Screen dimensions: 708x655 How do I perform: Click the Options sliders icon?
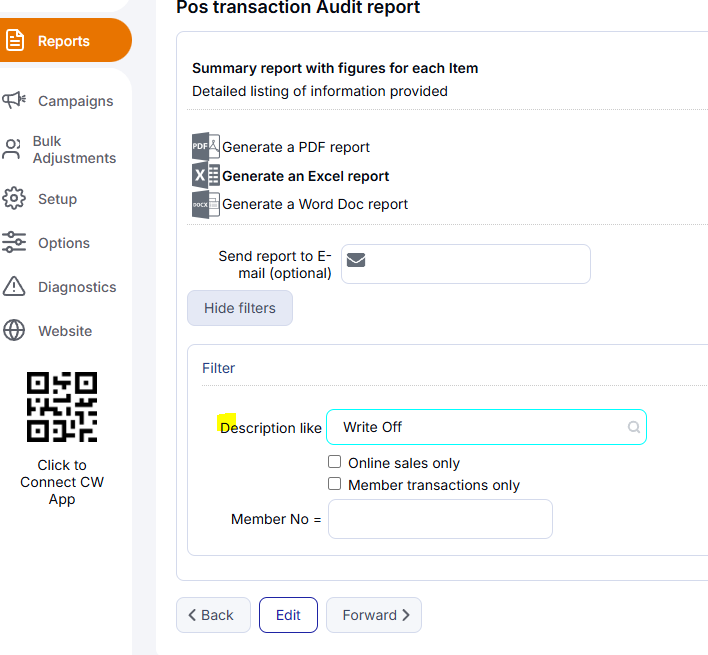click(14, 242)
